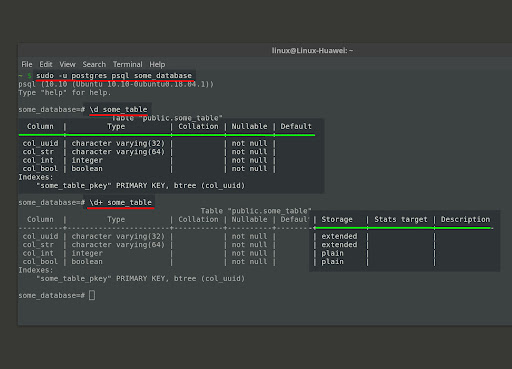Screen dimensions: 512x369
Task: Click the Storage column header
Action: tap(337, 219)
